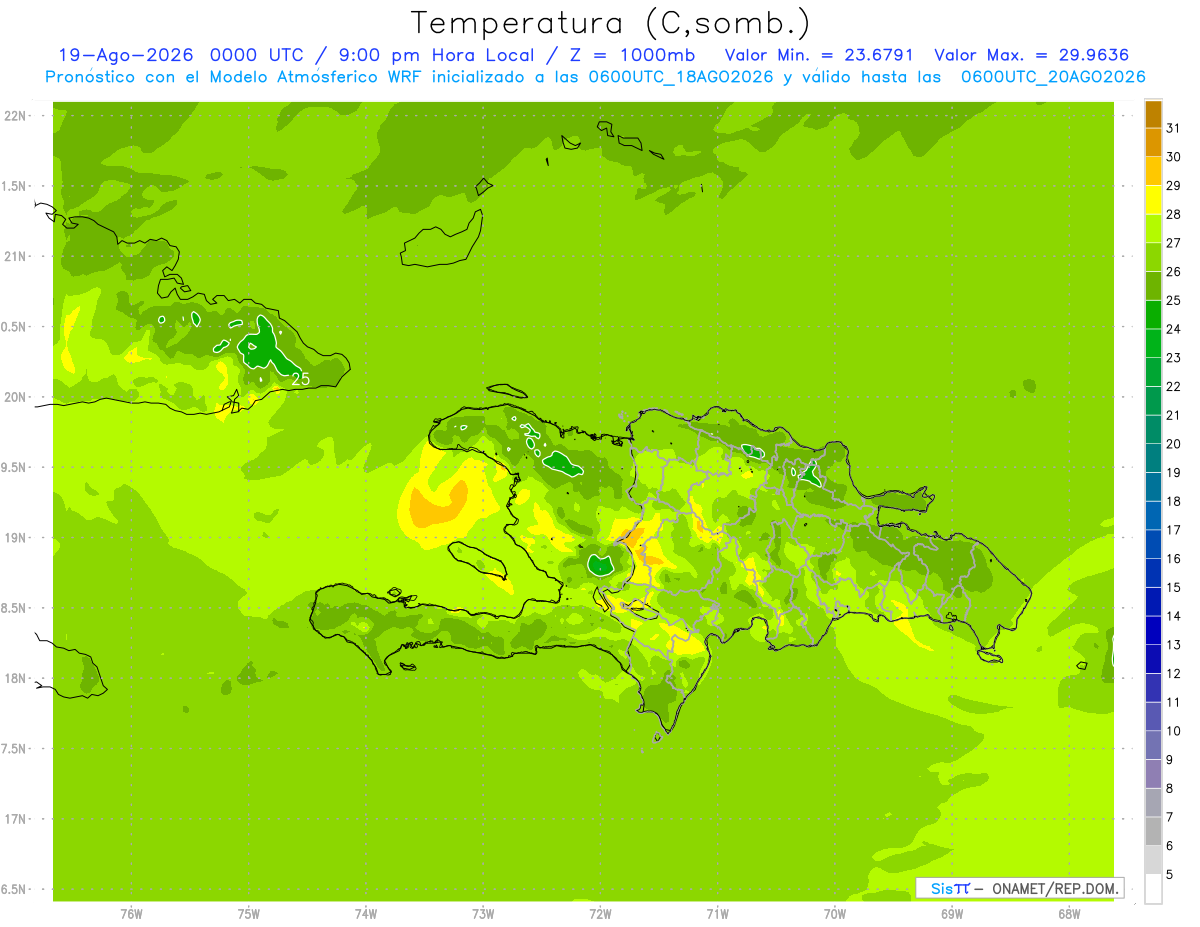Click the legend color band between 23 and 24
Screen dimensions: 1200x927
[1153, 343]
